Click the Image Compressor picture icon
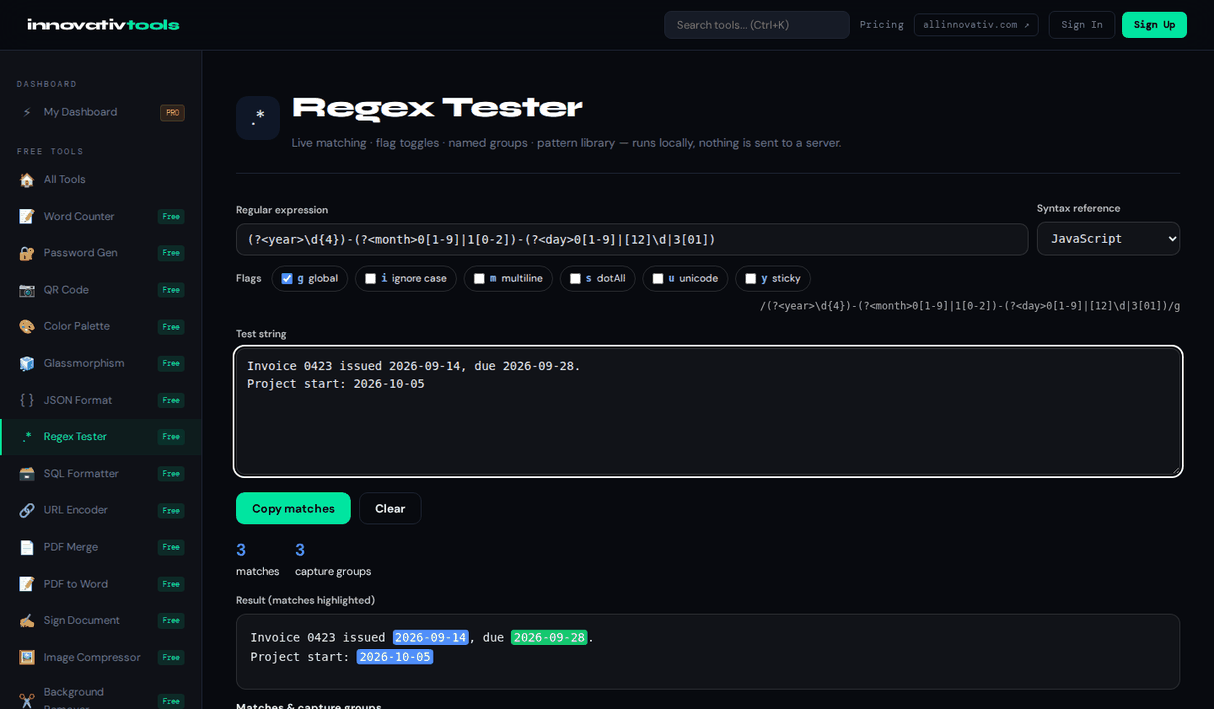The image size is (1214, 709). click(27, 657)
